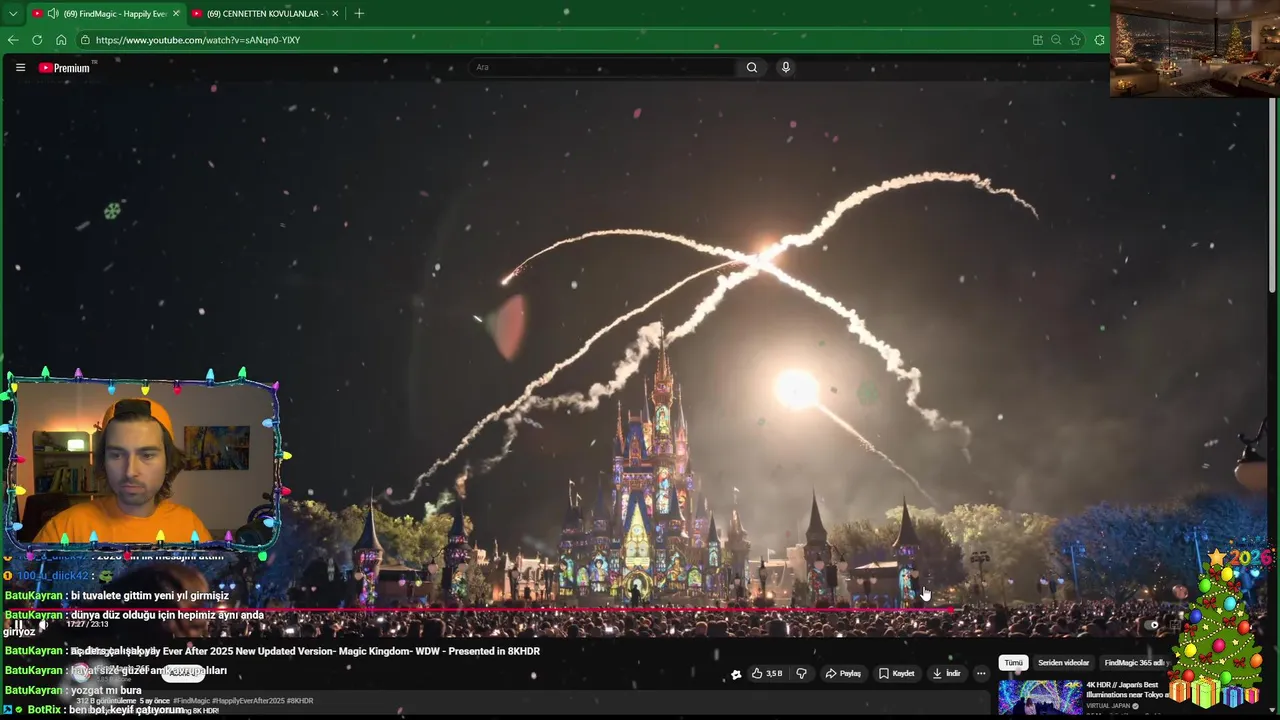Viewport: 1280px width, 720px height.
Task: Select the Tümü filter chip
Action: (1013, 663)
